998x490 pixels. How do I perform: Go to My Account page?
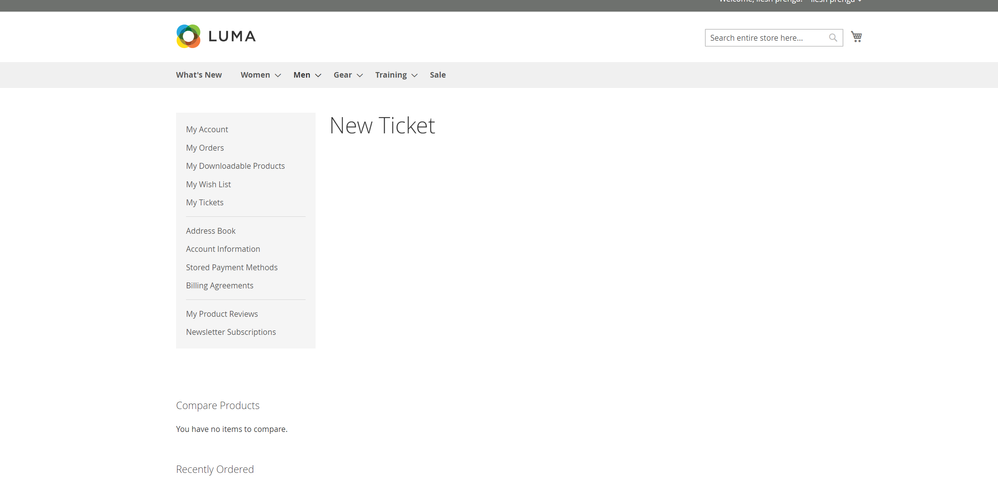[207, 129]
